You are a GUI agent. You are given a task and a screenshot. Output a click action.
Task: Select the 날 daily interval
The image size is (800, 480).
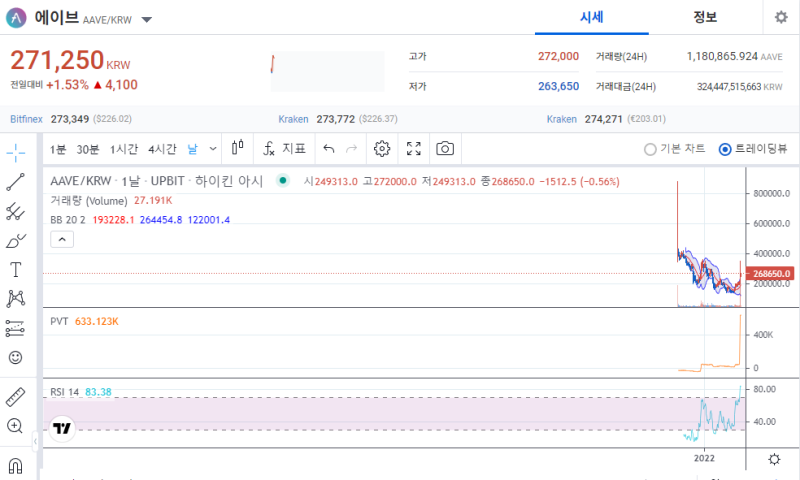[x=192, y=149]
